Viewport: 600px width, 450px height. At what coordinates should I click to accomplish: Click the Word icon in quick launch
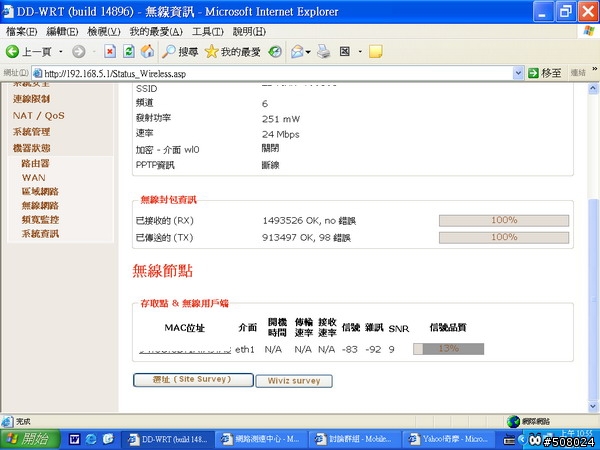[74, 439]
